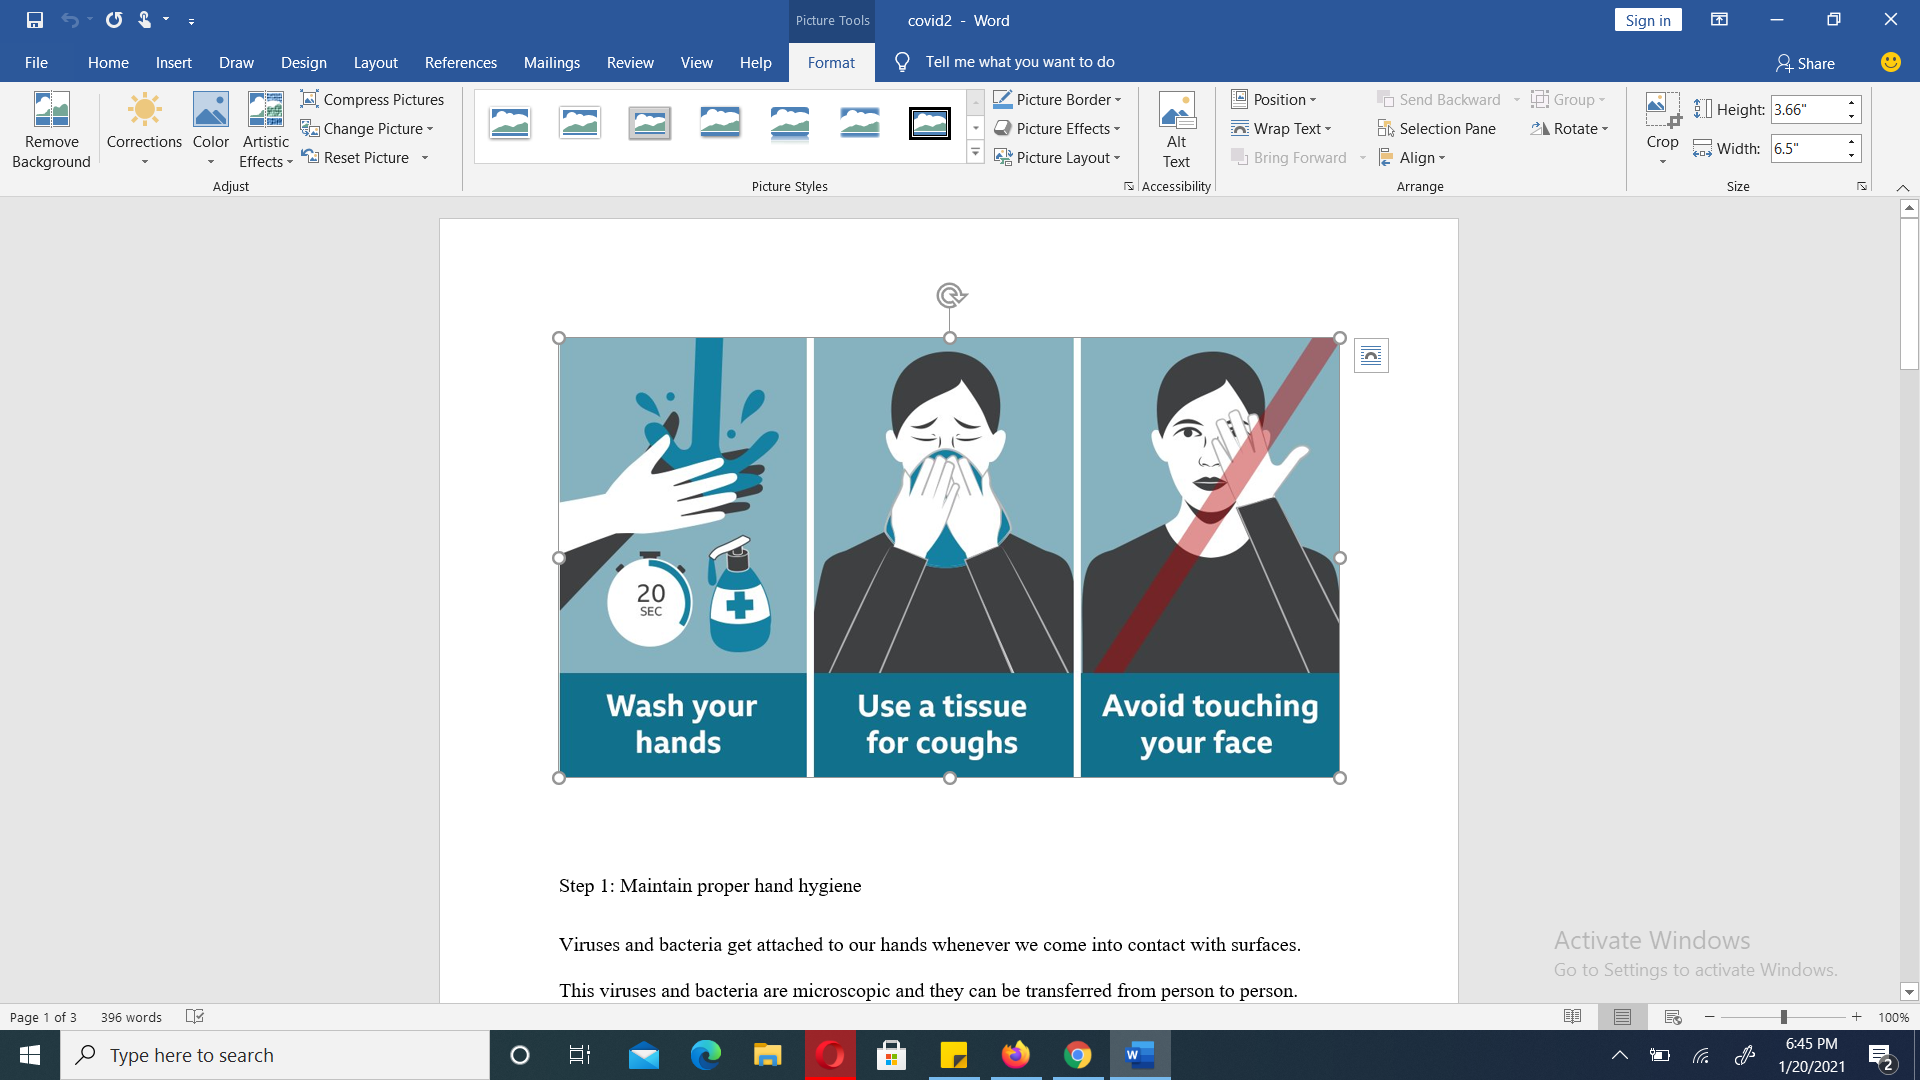The image size is (1920, 1080).
Task: Click the zoom slider handle
Action: click(1783, 1017)
